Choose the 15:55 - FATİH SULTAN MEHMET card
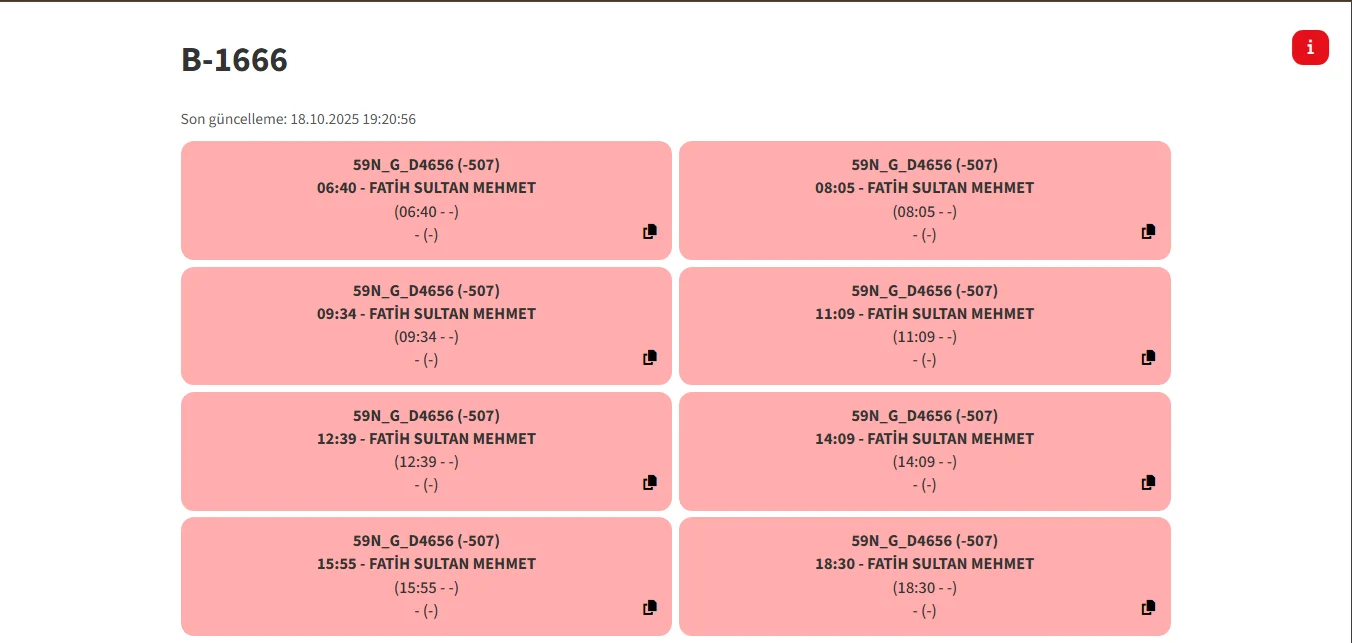This screenshot has height=643, width=1352. [426, 564]
